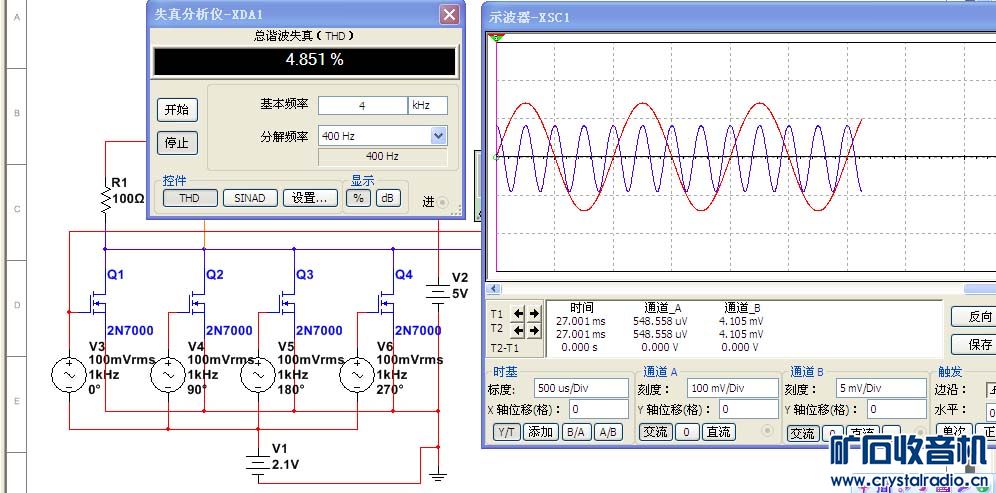Move cursor T1 right with arrow
Screen dimensions: 996x493
[x=533, y=312]
